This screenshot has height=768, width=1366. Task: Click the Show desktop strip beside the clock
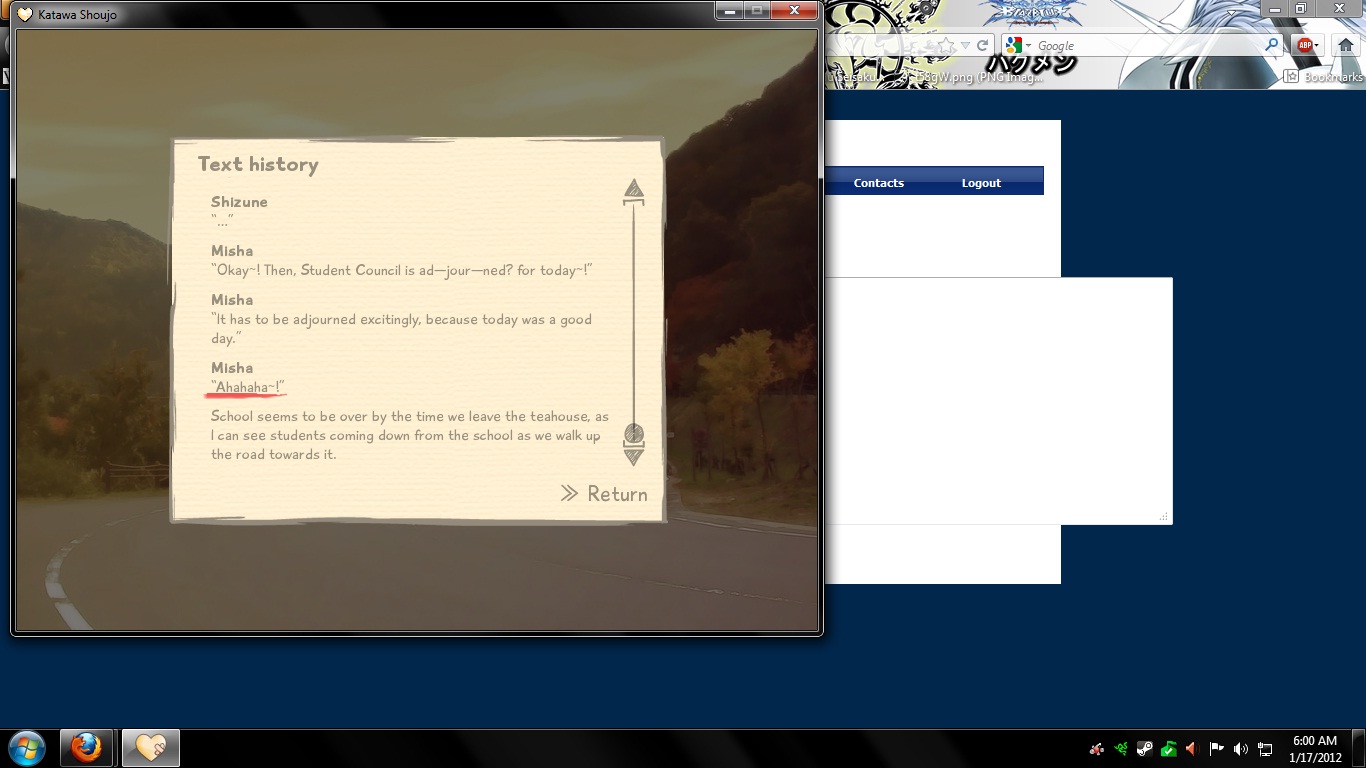[x=1359, y=748]
